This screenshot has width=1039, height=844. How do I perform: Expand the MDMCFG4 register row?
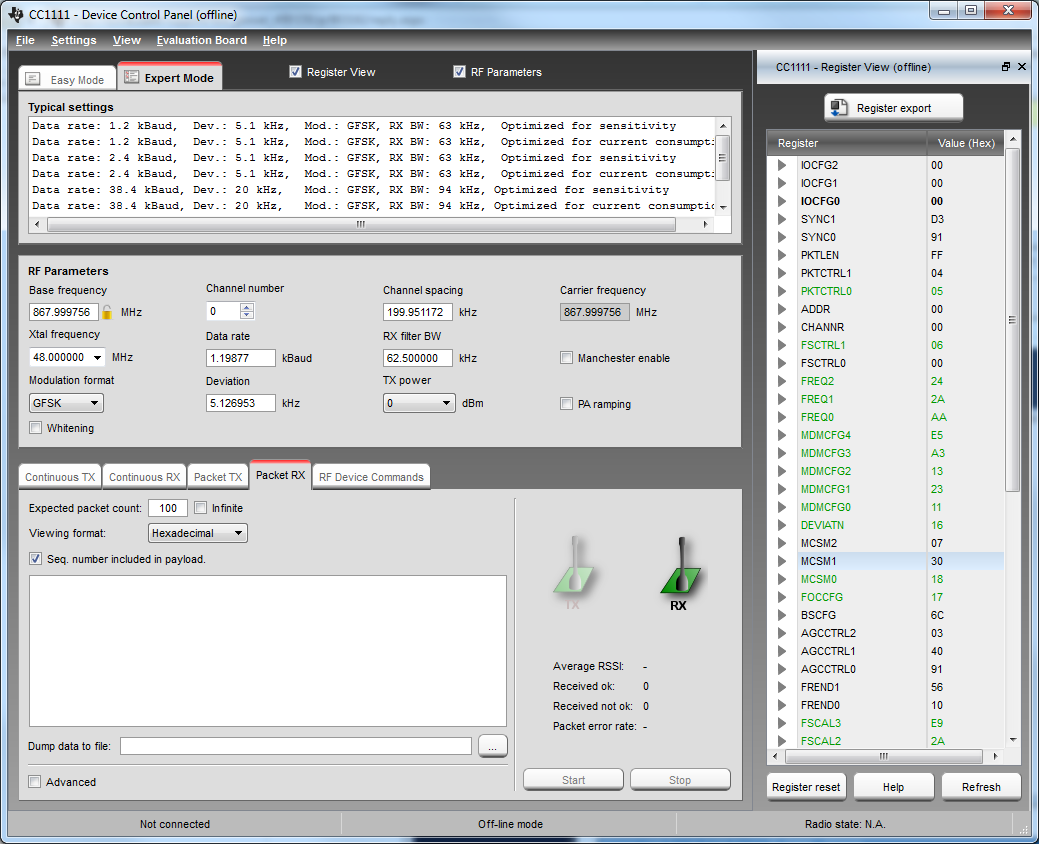[782, 435]
